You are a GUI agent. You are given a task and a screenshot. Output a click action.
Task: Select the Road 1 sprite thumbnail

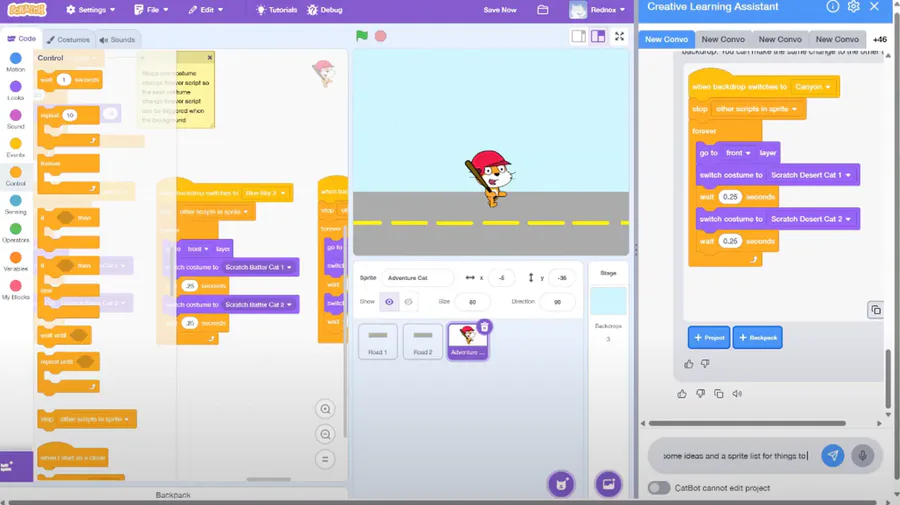click(x=378, y=341)
